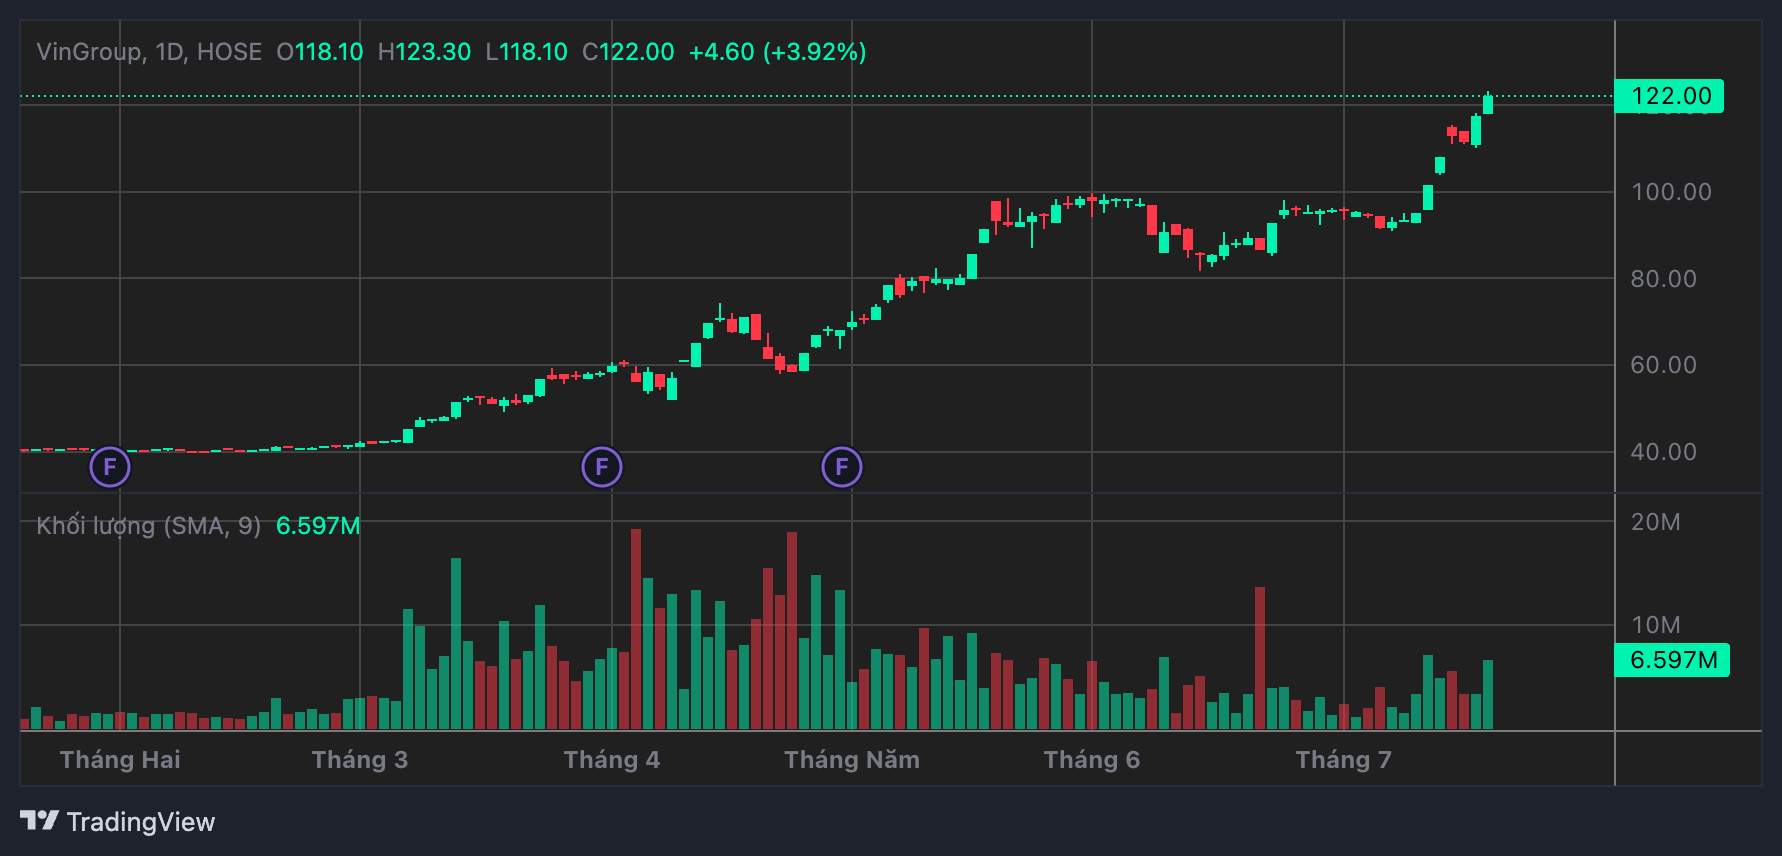The width and height of the screenshot is (1782, 856).
Task: Click the F marker near Tháng Hai
Action: [110, 467]
